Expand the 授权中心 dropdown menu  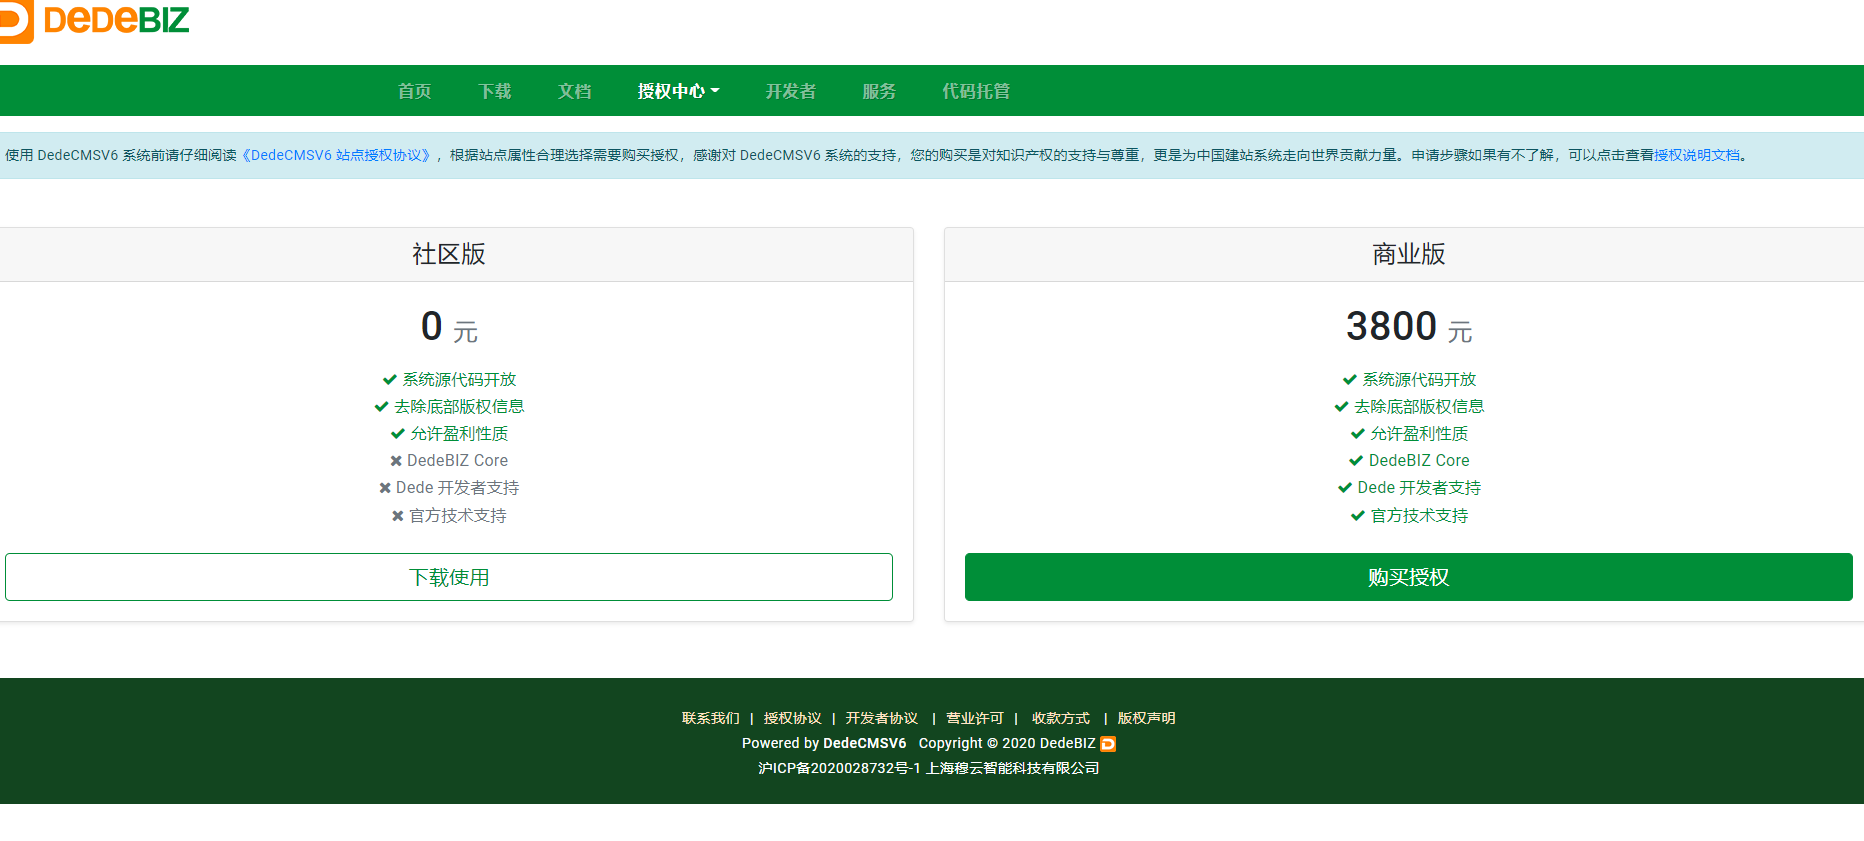[x=678, y=91]
